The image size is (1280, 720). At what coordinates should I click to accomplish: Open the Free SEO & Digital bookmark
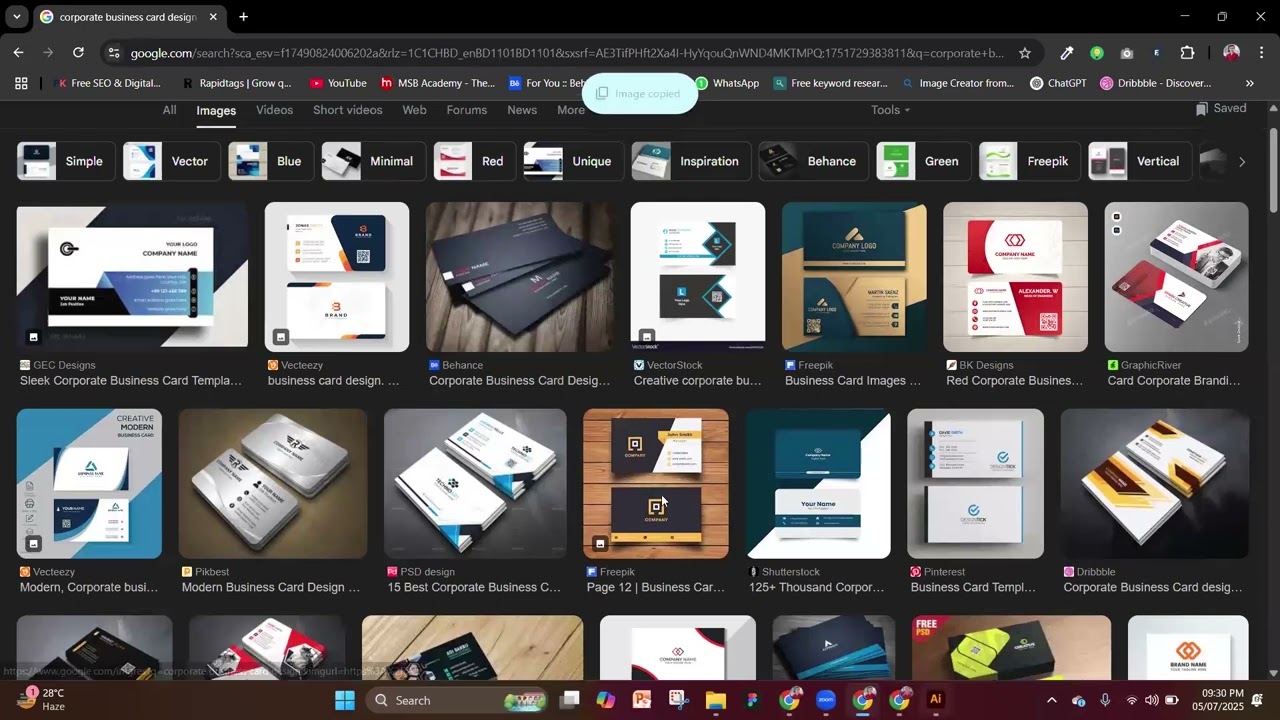point(107,83)
